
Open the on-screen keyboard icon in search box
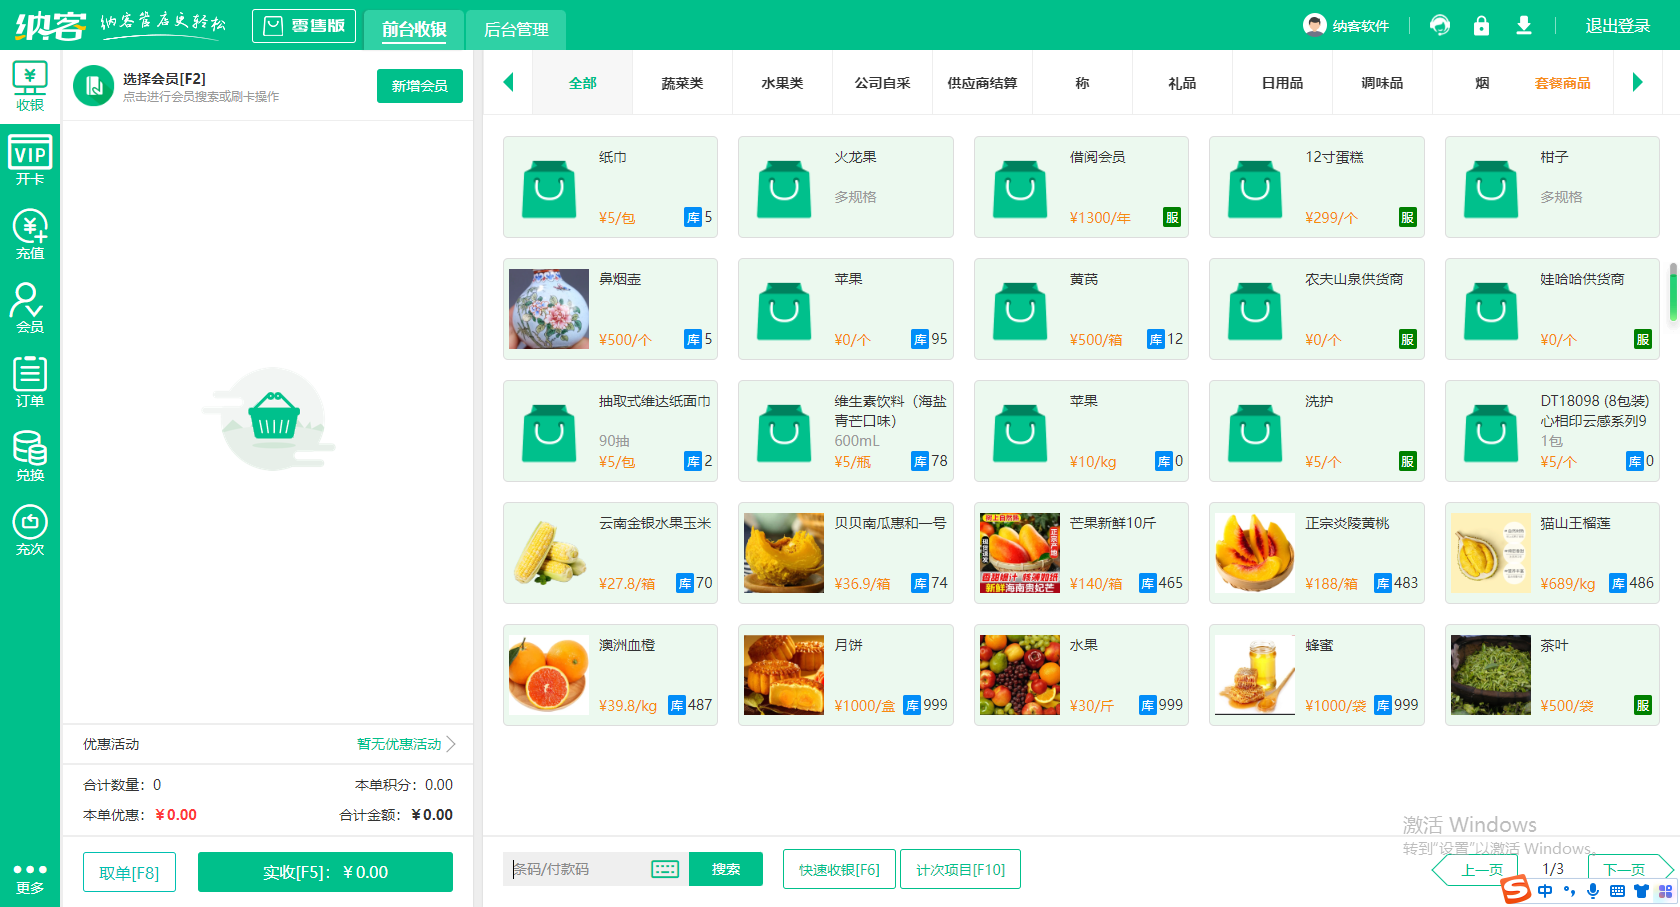tap(665, 869)
